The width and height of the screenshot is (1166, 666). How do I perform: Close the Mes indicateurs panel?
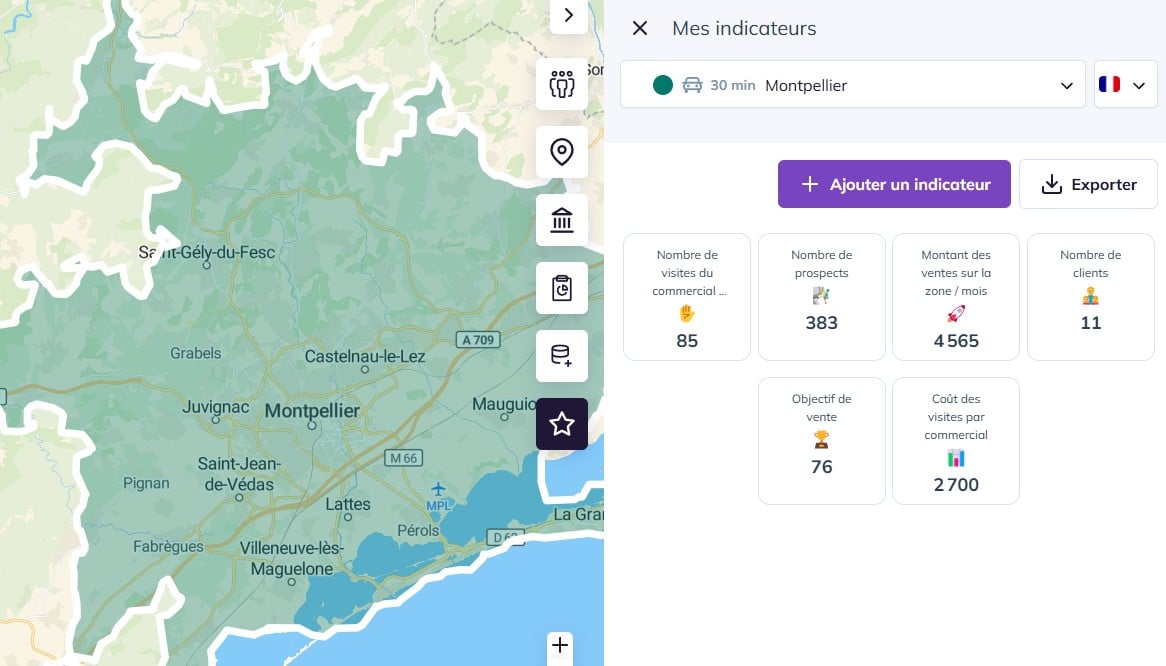[639, 28]
